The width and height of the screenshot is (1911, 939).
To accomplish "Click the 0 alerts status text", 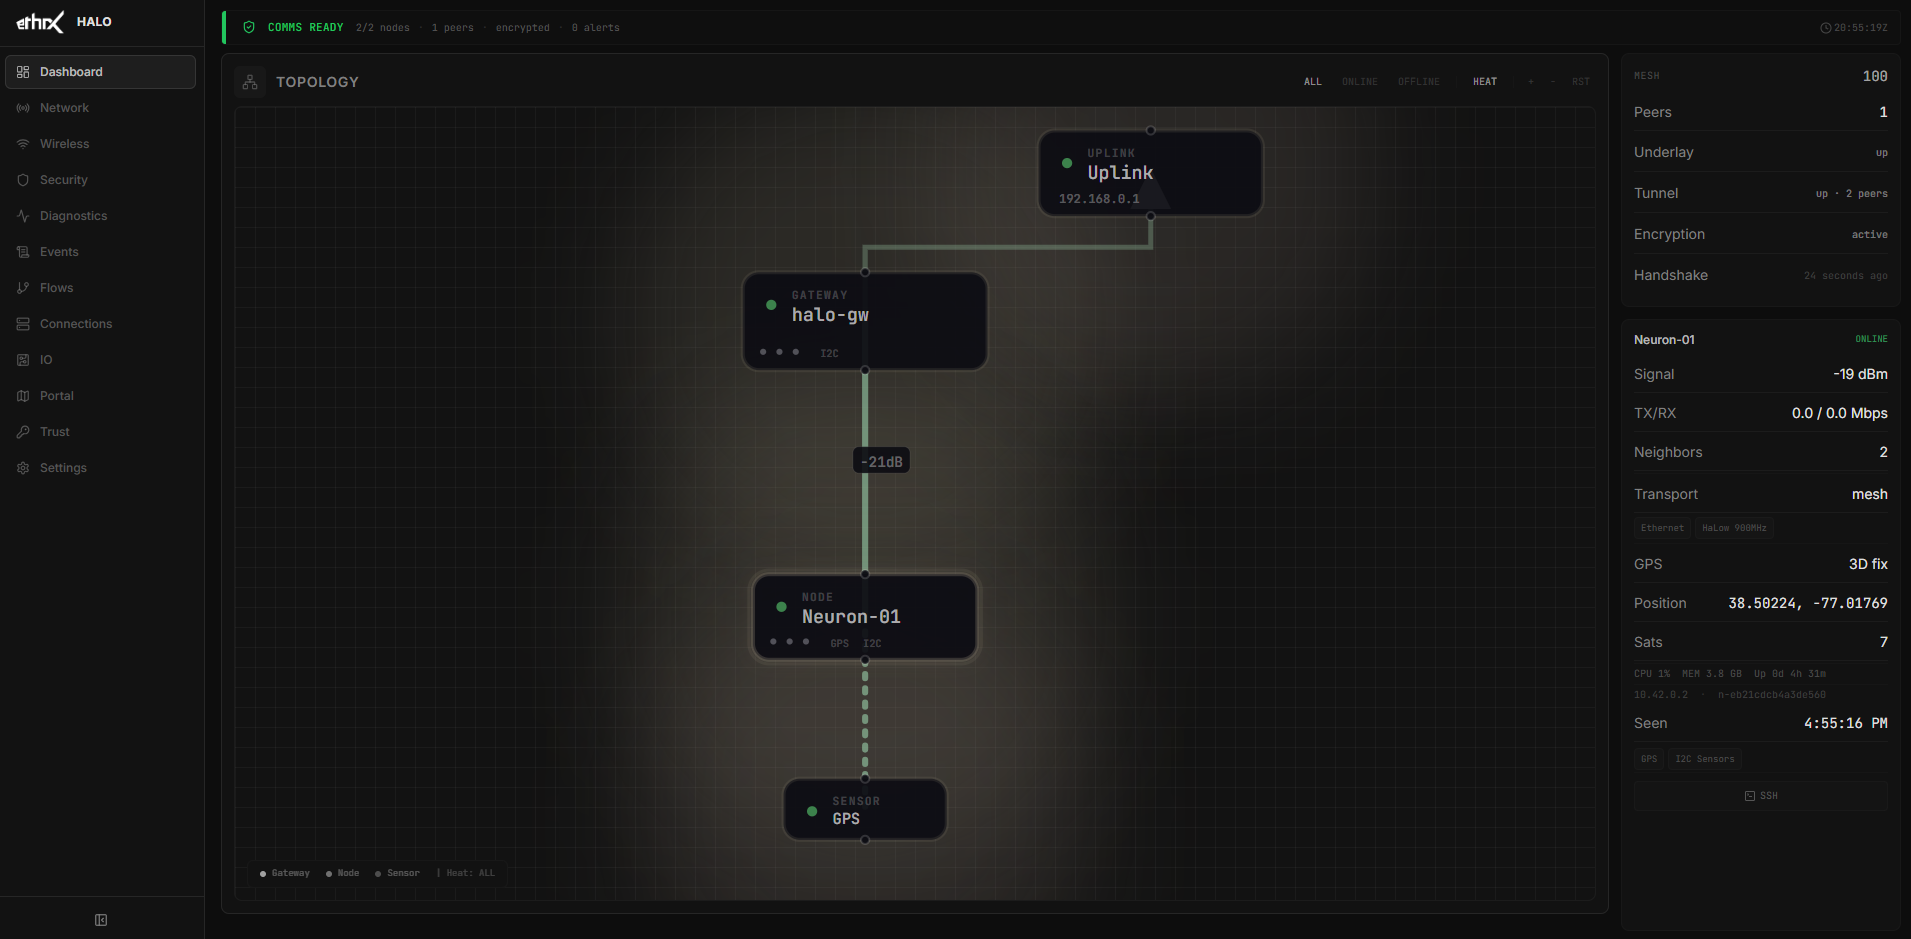I will click(596, 28).
